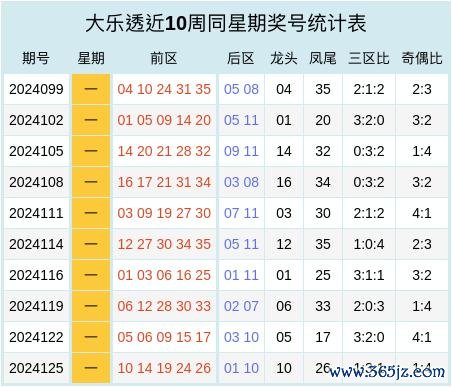The width and height of the screenshot is (452, 387).
Task: Select the 1:0:4 three-zone ratio cell
Action: [369, 244]
